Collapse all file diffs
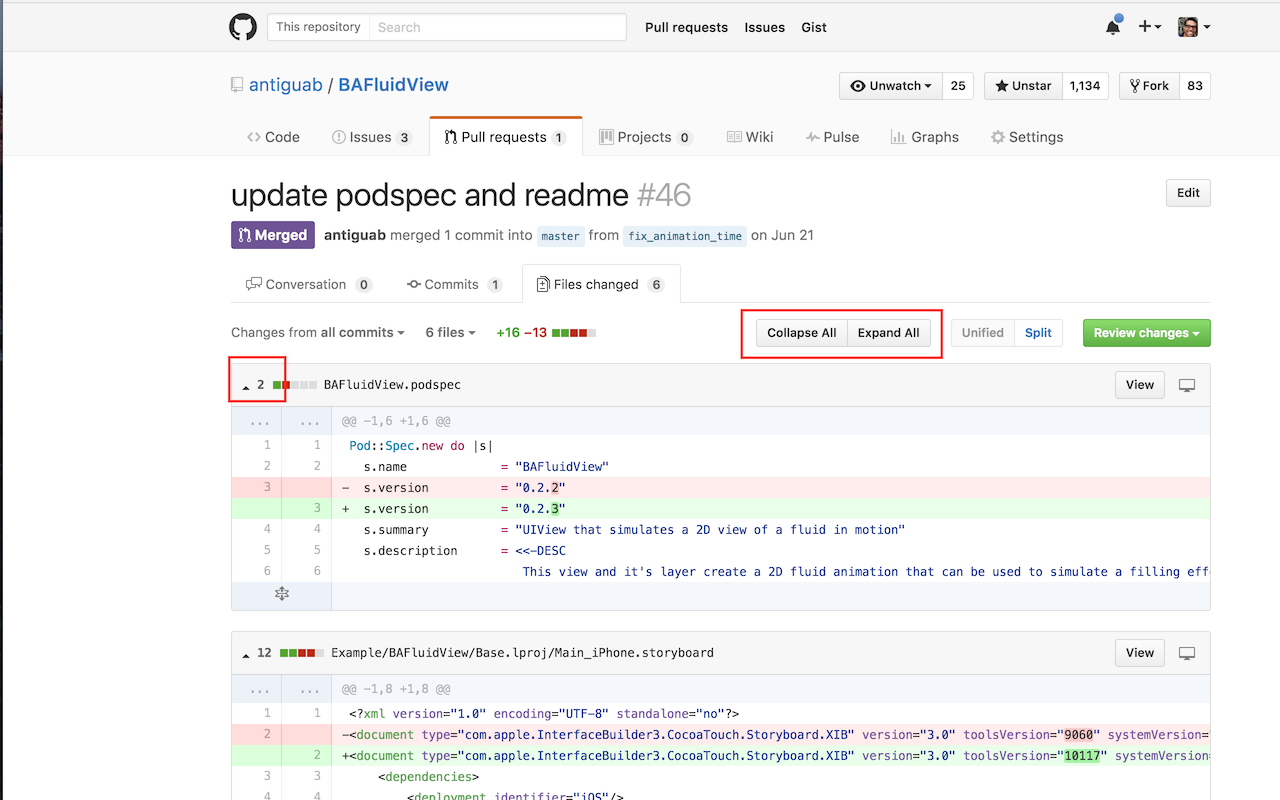 tap(801, 333)
